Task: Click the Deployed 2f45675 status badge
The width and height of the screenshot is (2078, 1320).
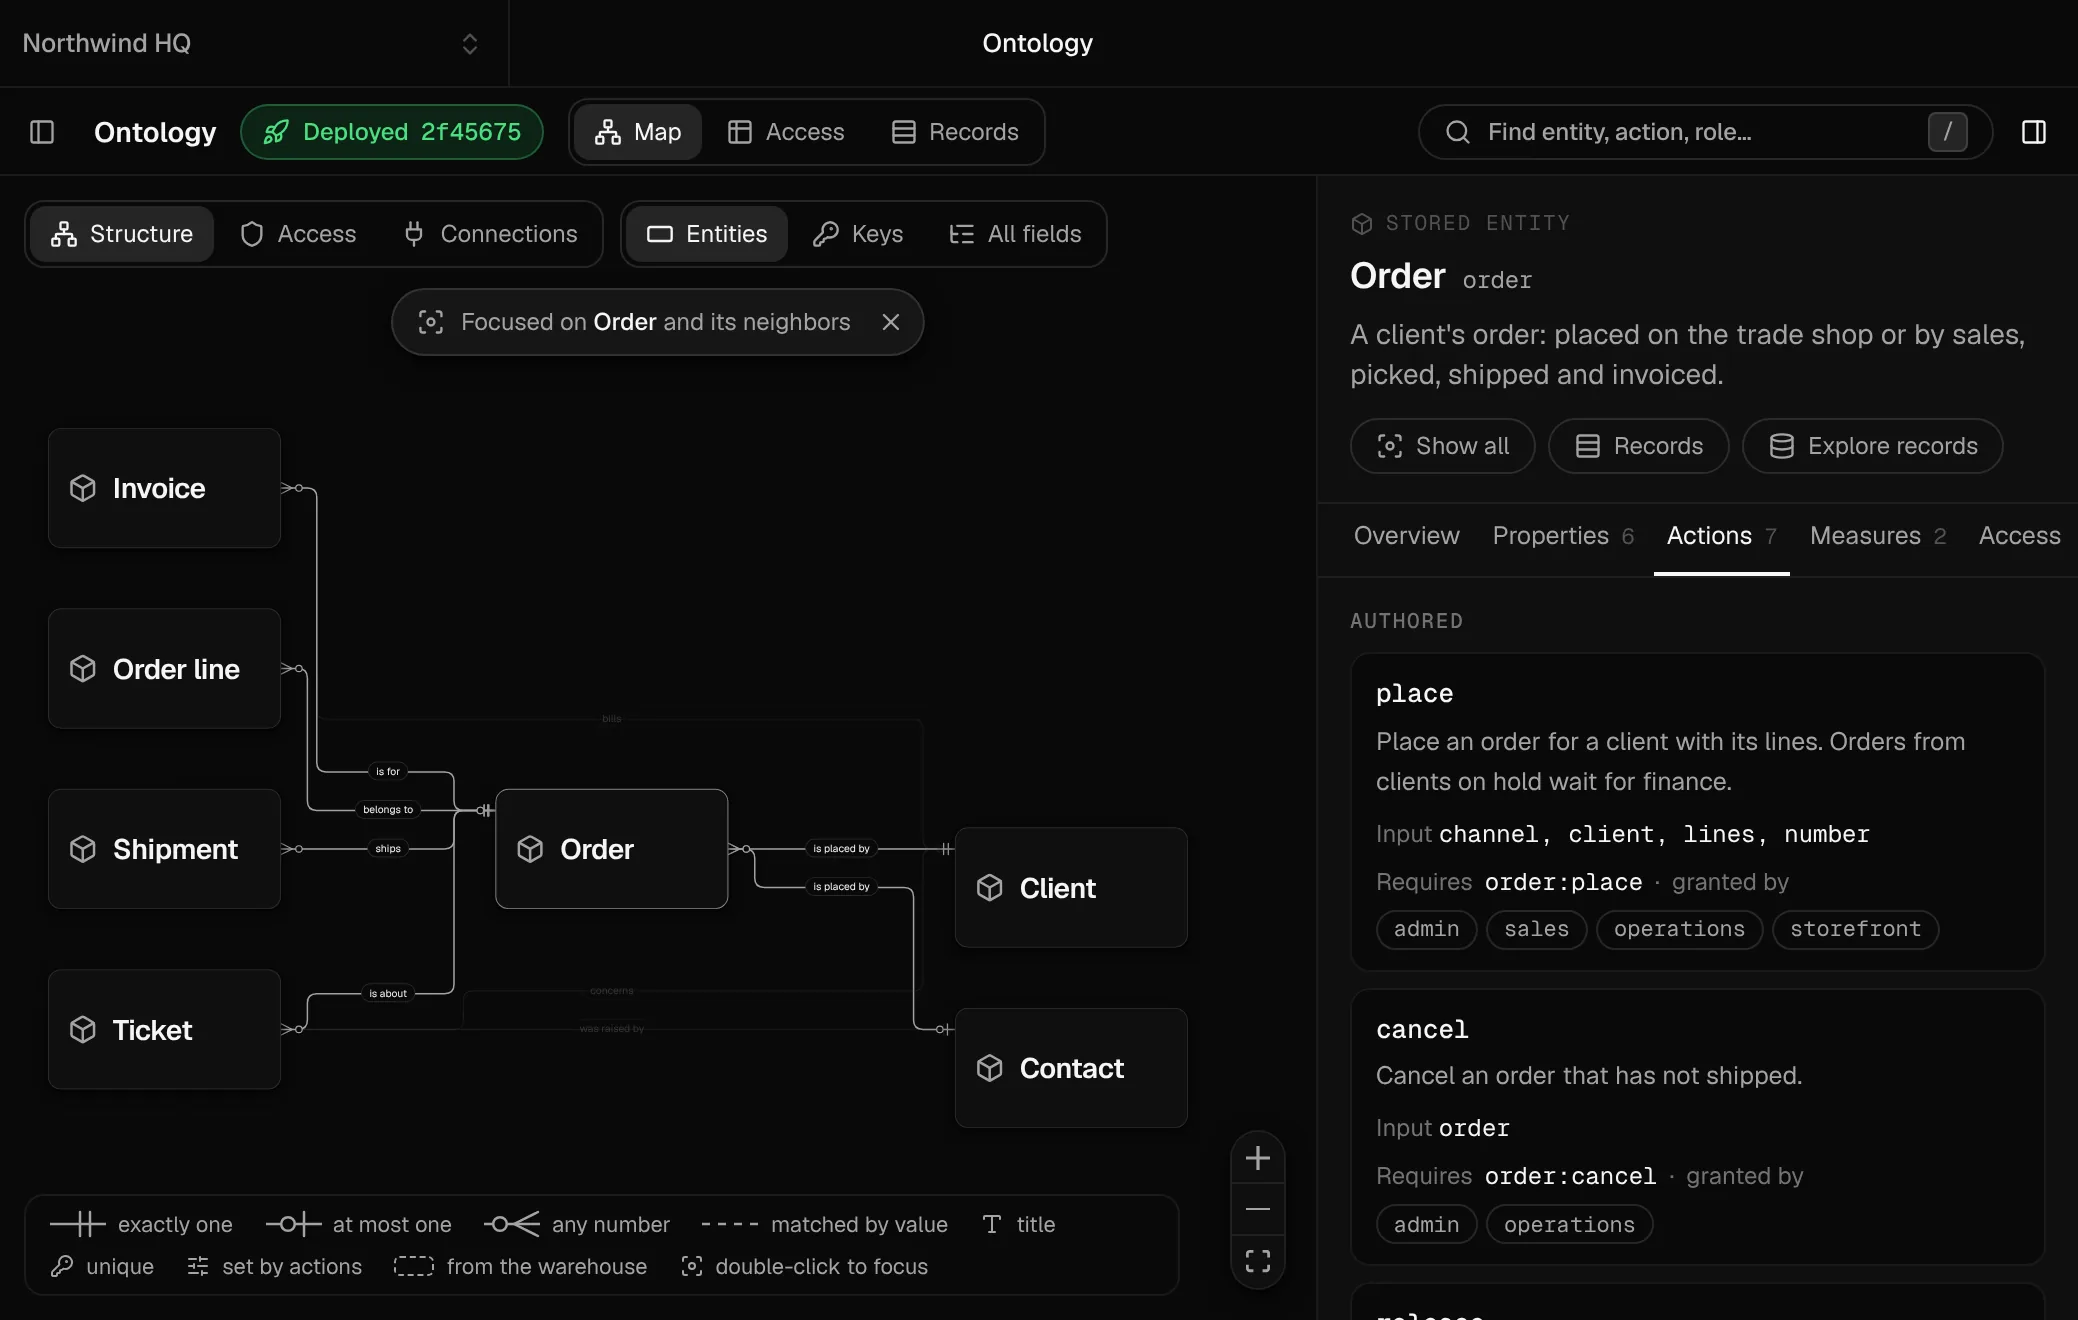Action: pyautogui.click(x=392, y=132)
